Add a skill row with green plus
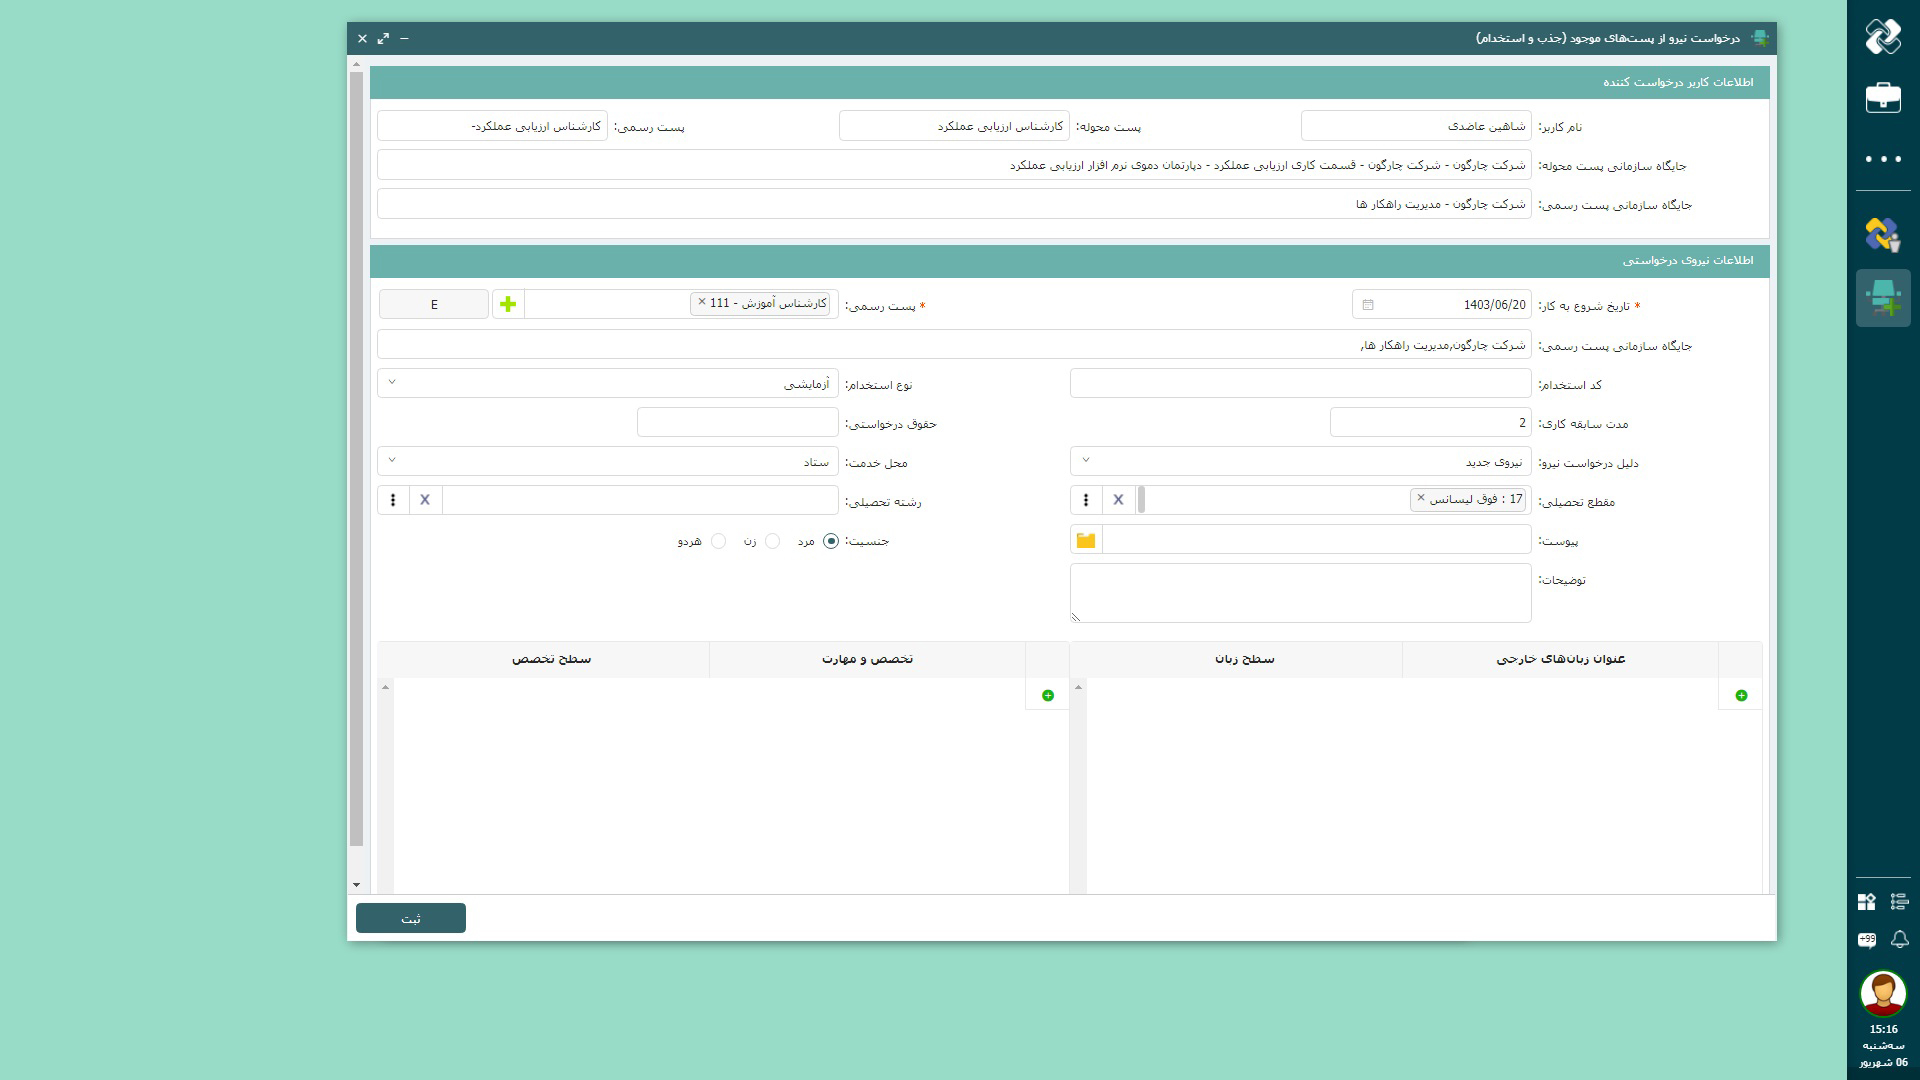Screen dimensions: 1920x1080 [x=1047, y=695]
